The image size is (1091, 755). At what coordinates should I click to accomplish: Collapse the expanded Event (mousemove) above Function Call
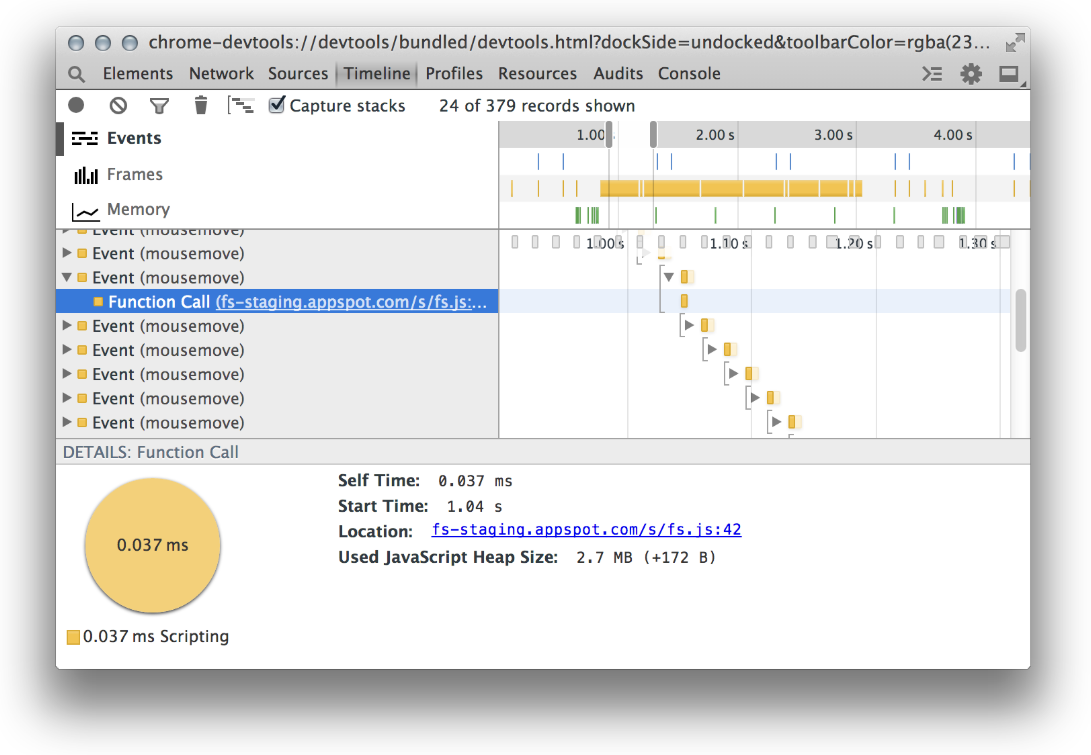coord(67,277)
